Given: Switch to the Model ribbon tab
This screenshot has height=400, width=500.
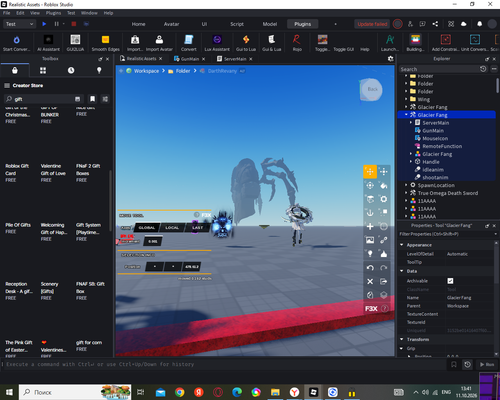Looking at the screenshot, I should tap(270, 24).
